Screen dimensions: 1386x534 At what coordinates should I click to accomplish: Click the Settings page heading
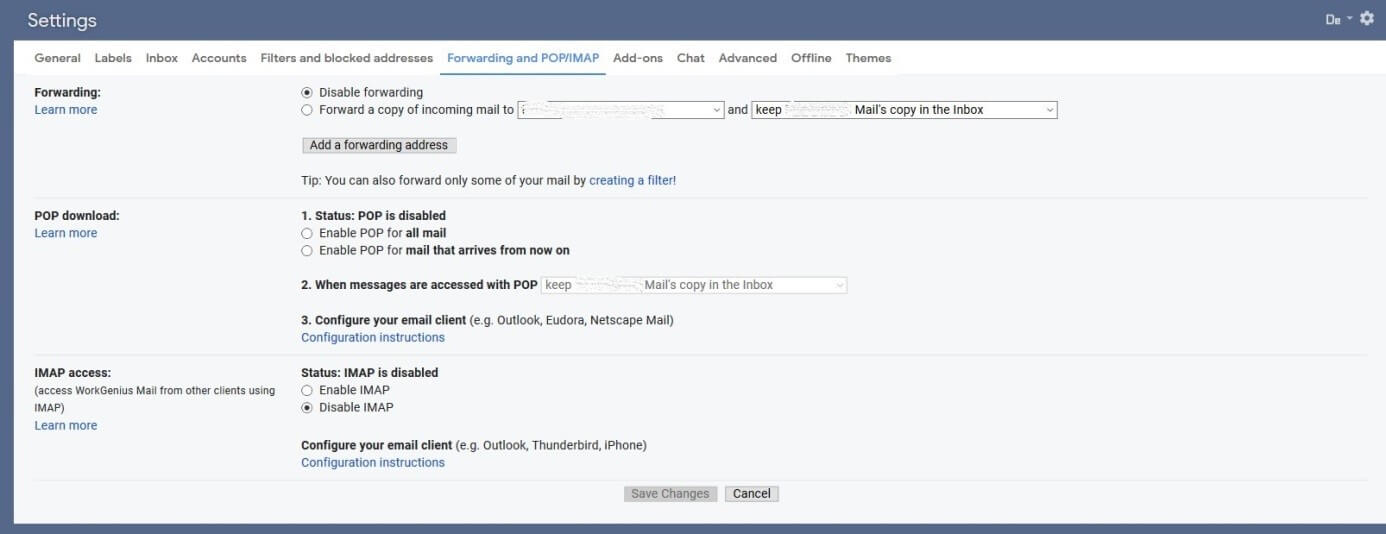point(62,20)
